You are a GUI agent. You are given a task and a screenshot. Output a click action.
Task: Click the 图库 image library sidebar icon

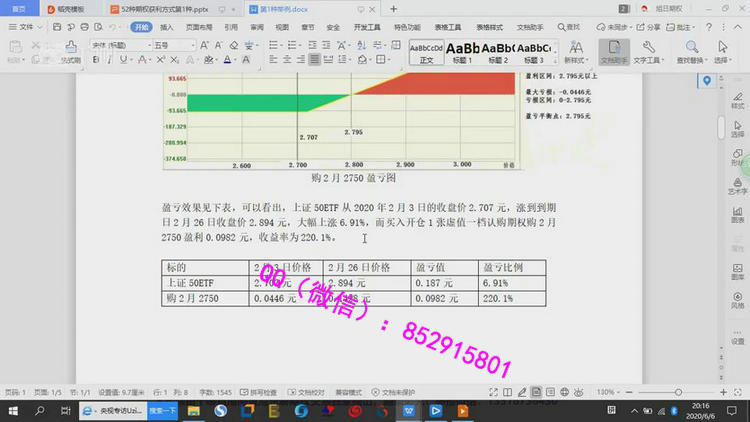click(737, 243)
